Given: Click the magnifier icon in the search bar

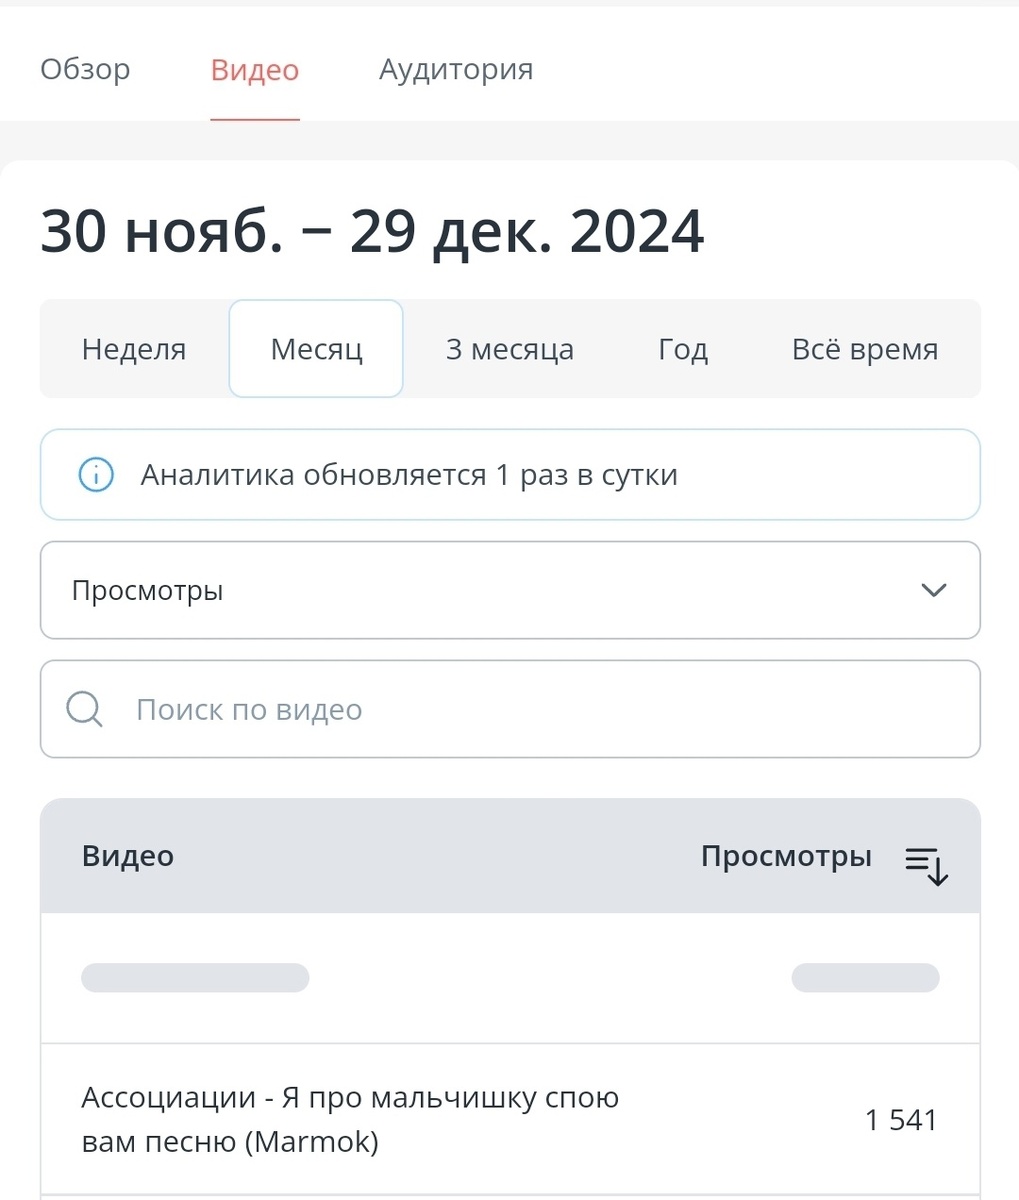Looking at the screenshot, I should click(x=83, y=709).
